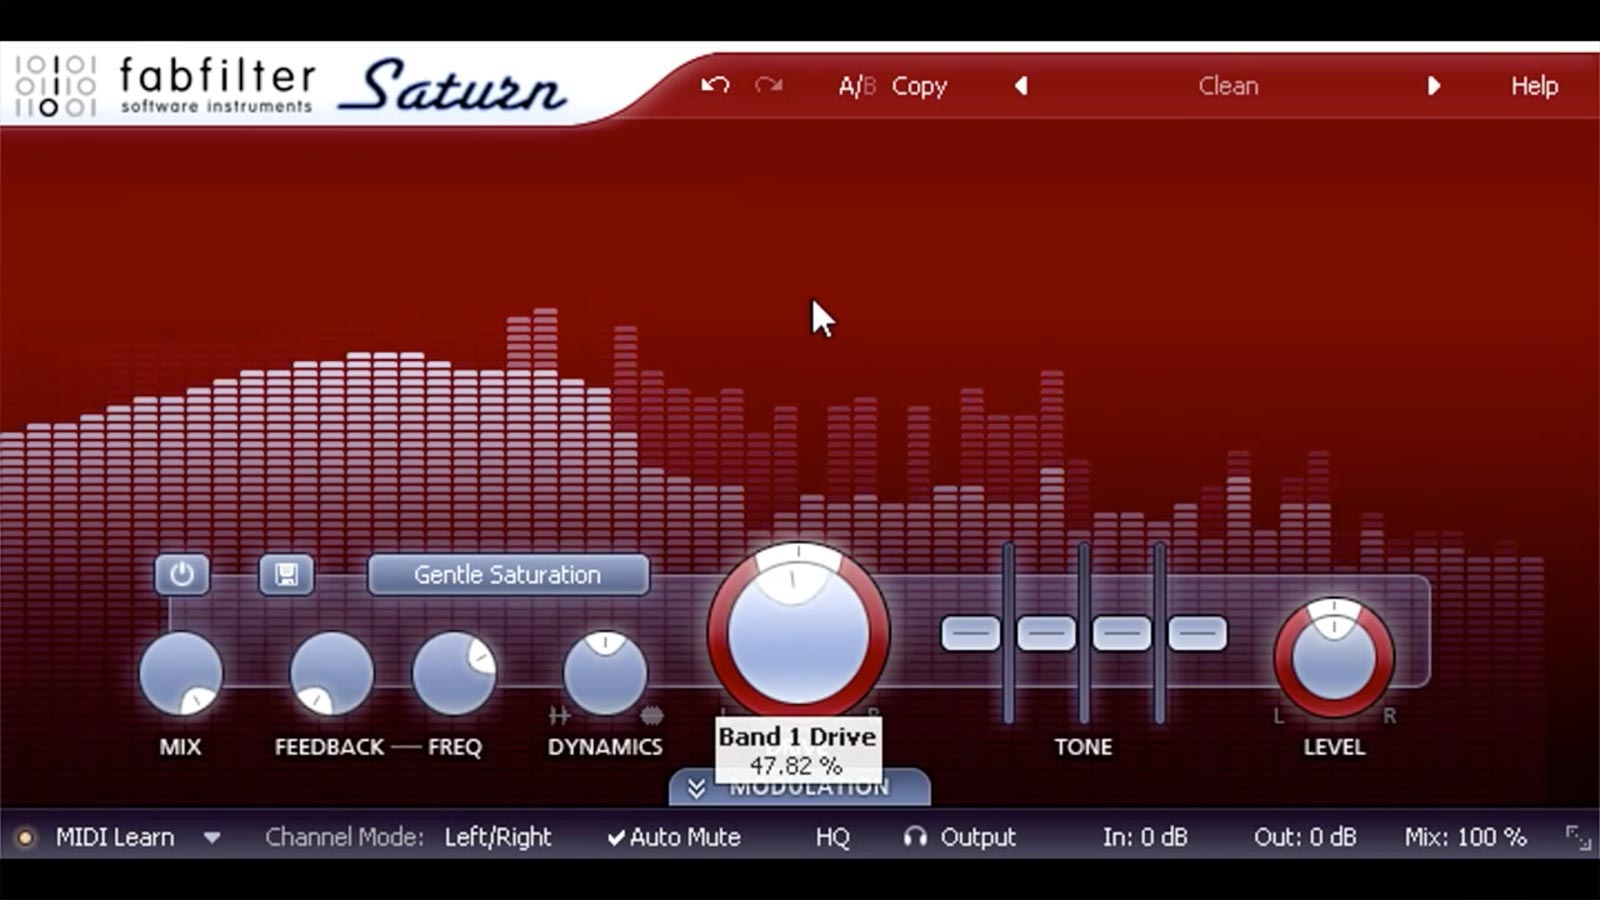Click the LEVEL label
The width and height of the screenshot is (1600, 900).
pos(1334,747)
